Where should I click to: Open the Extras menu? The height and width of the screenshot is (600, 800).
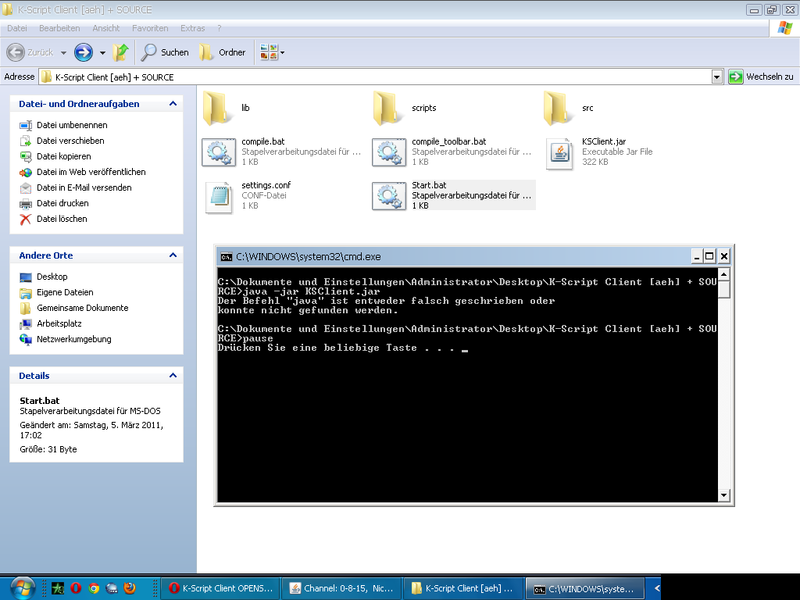(192, 28)
